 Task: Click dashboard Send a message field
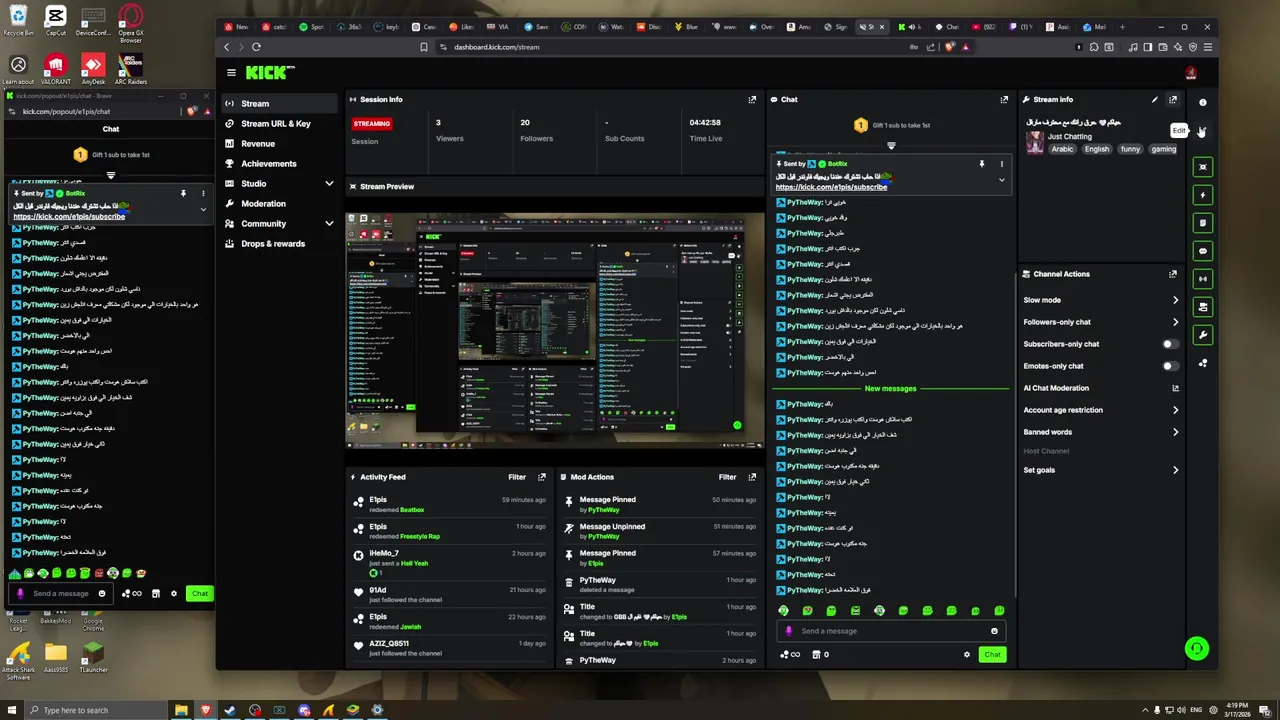[890, 631]
